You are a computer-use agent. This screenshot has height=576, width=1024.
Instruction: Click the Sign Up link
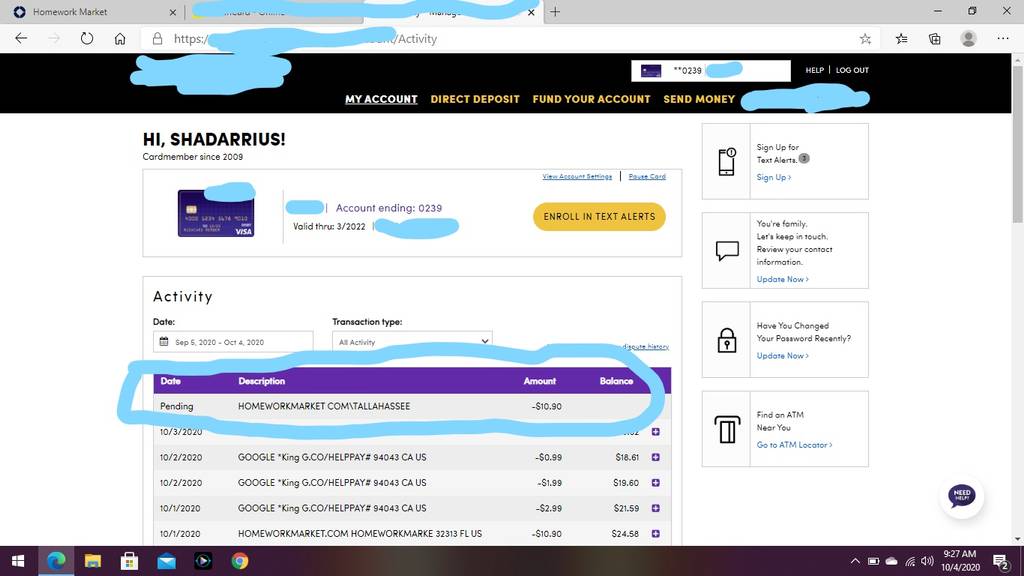click(773, 177)
